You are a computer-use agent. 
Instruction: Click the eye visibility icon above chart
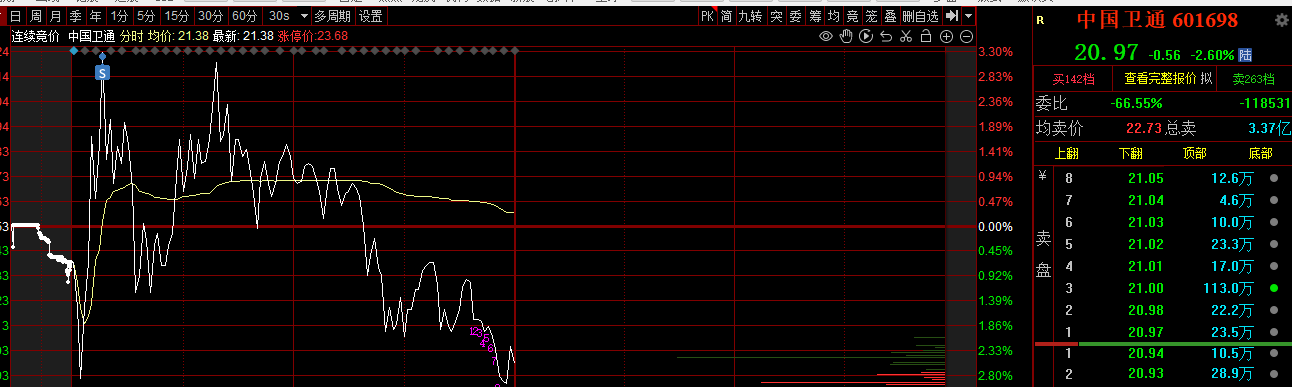(826, 36)
